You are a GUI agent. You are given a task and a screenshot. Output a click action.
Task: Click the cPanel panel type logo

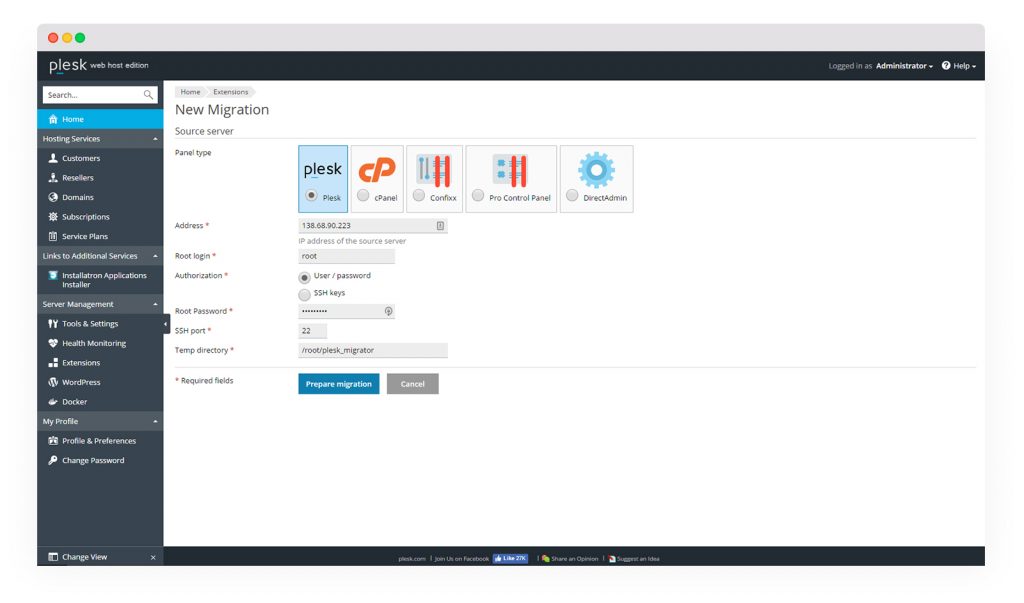[x=377, y=170]
